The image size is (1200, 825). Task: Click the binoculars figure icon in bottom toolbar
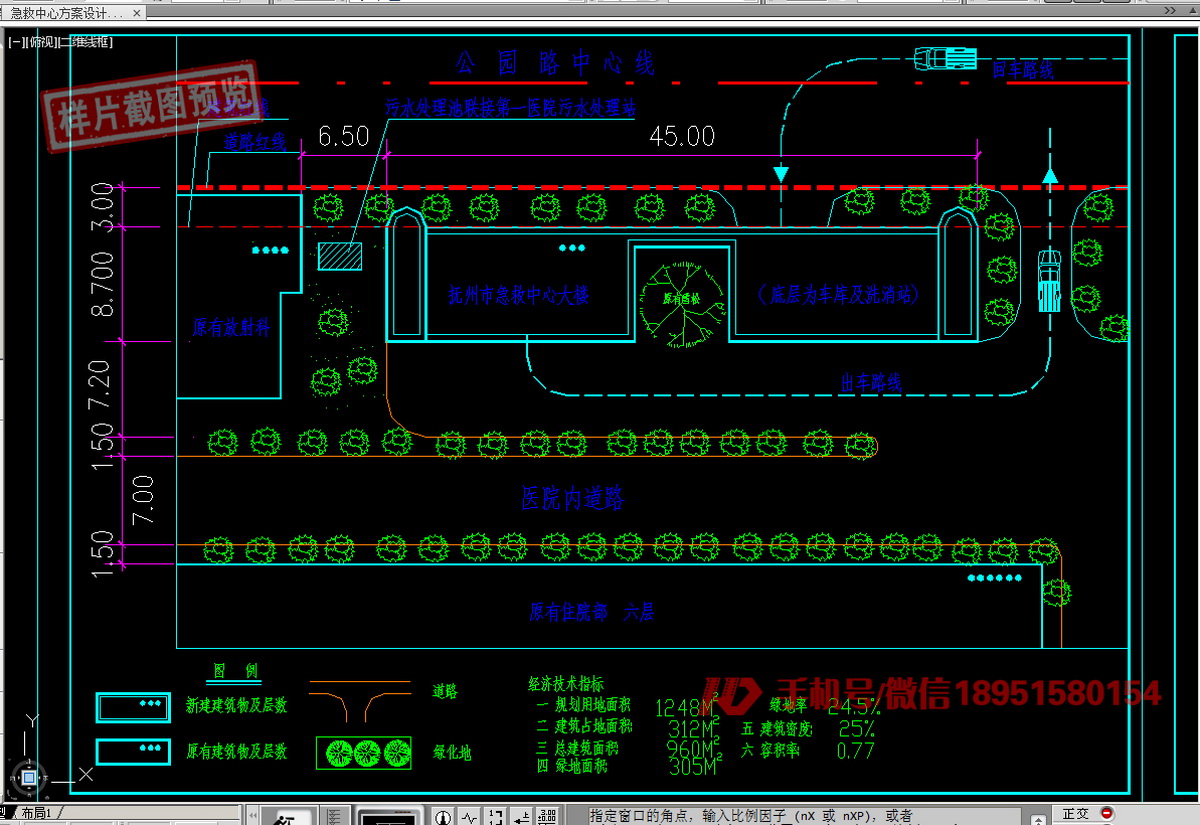287,817
